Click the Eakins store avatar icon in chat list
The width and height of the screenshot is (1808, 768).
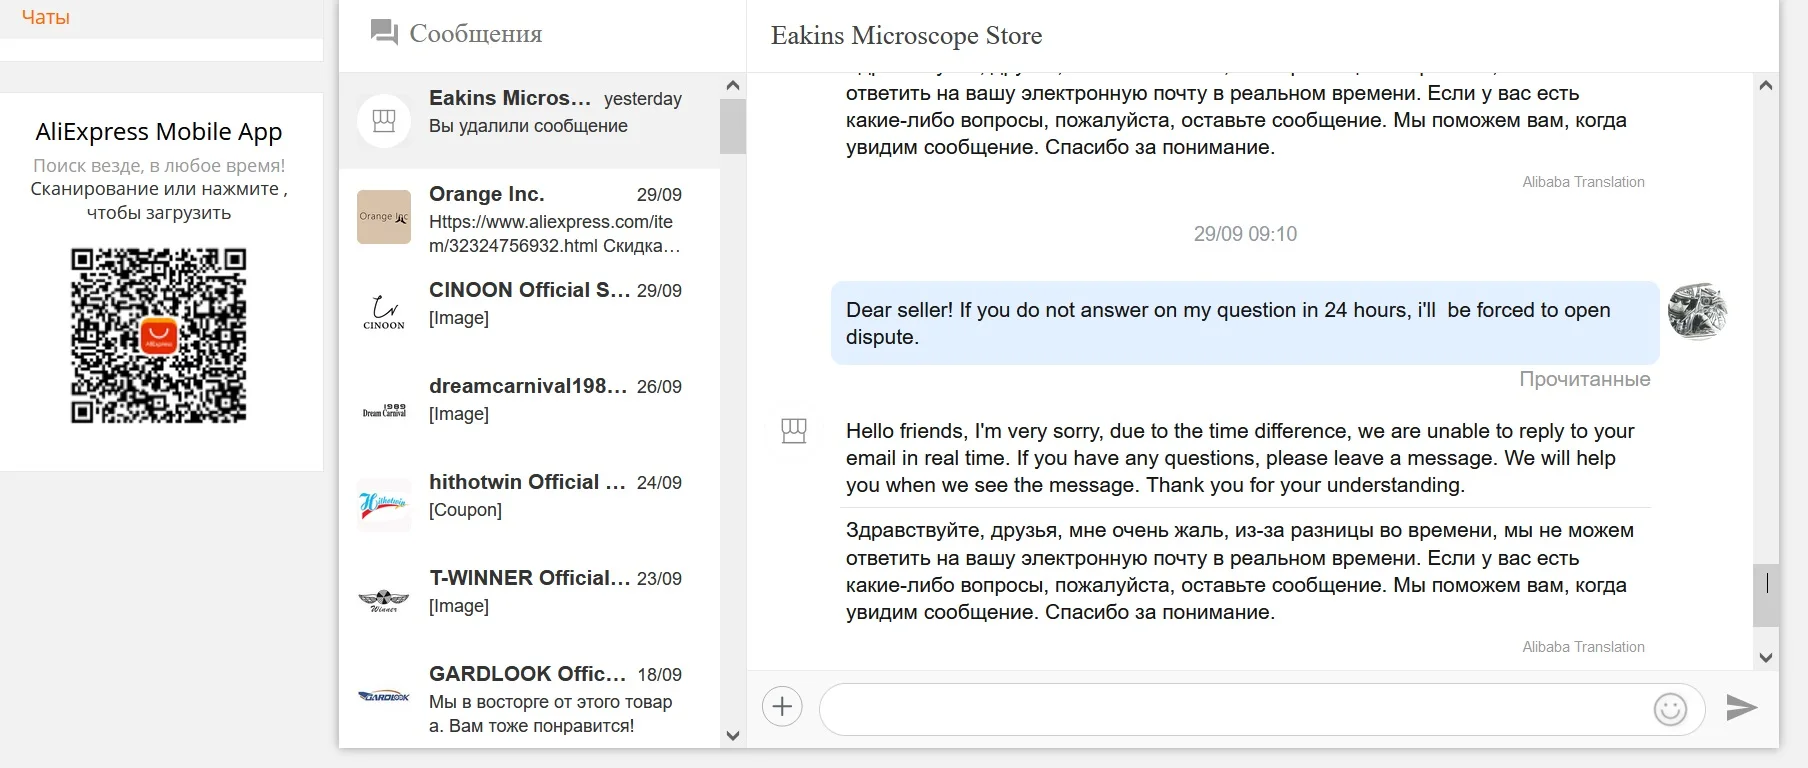(x=384, y=121)
